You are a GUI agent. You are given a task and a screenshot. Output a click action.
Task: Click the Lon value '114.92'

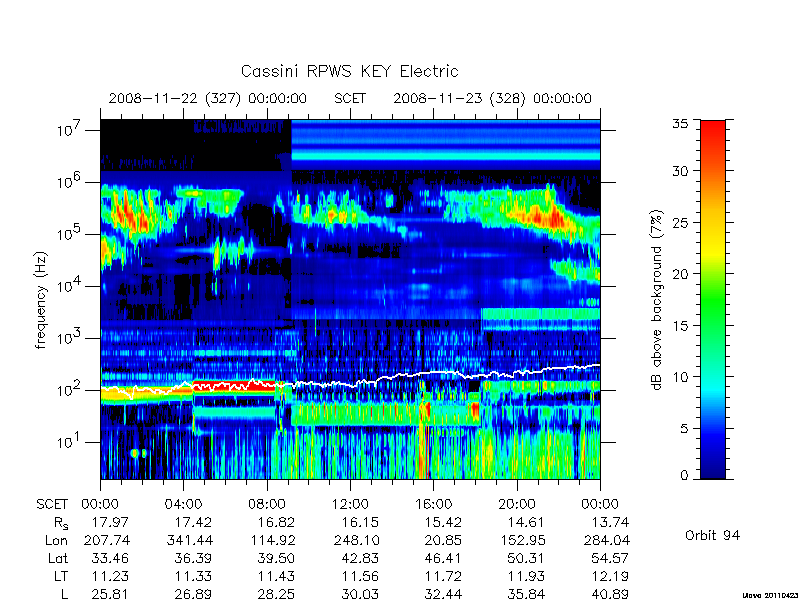[273, 540]
